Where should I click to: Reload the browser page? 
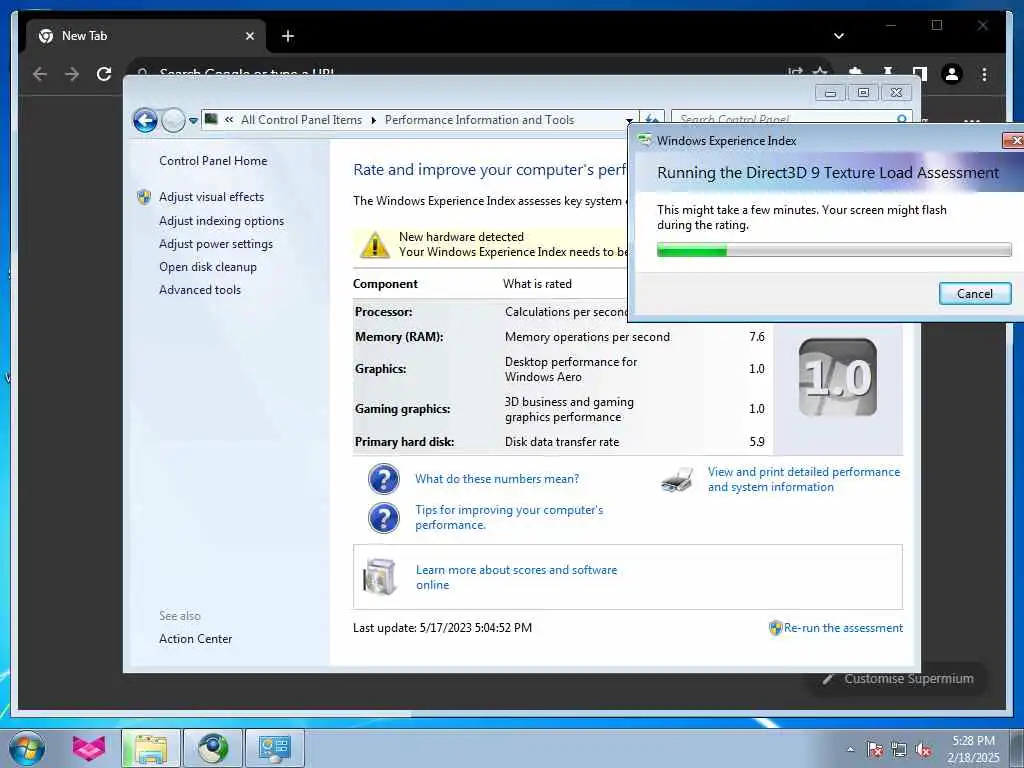point(104,74)
